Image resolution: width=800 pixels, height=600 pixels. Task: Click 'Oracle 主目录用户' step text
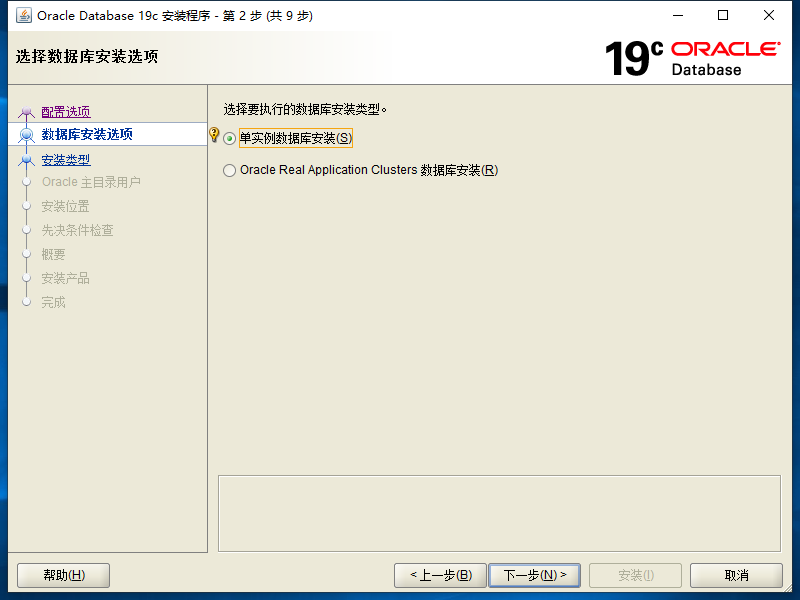pyautogui.click(x=91, y=182)
